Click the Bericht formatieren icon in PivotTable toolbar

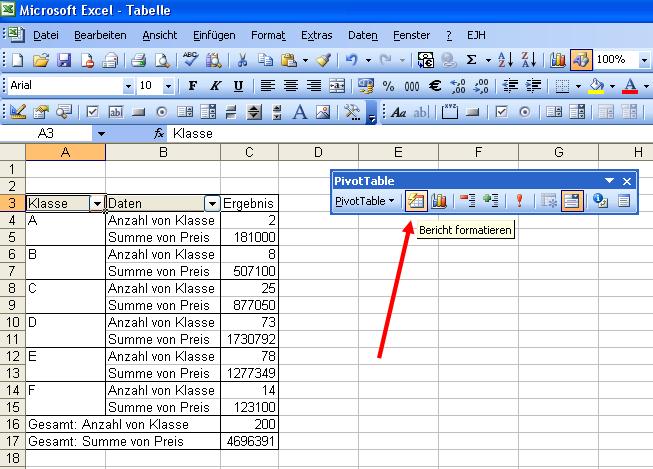416,200
